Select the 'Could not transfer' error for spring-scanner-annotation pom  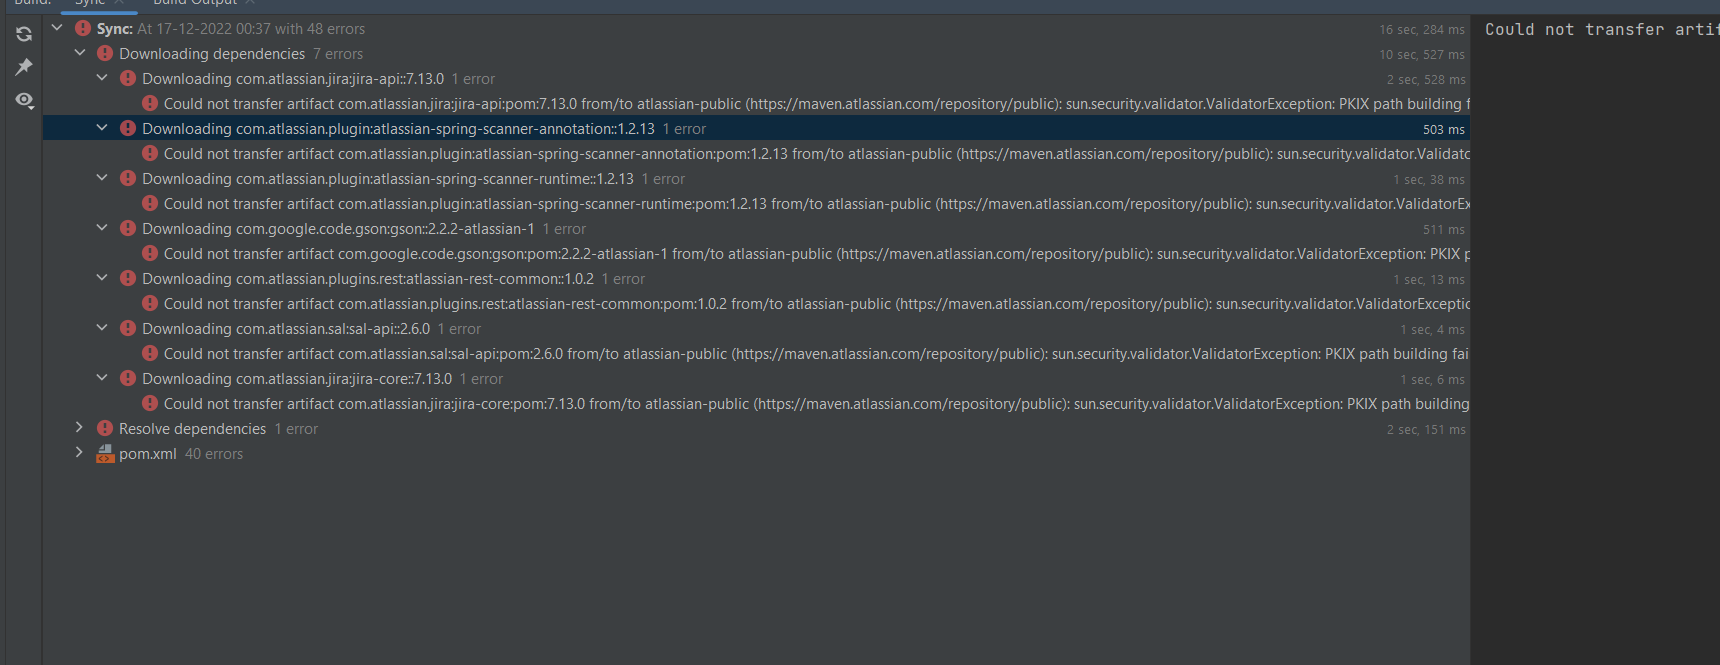tap(756, 154)
